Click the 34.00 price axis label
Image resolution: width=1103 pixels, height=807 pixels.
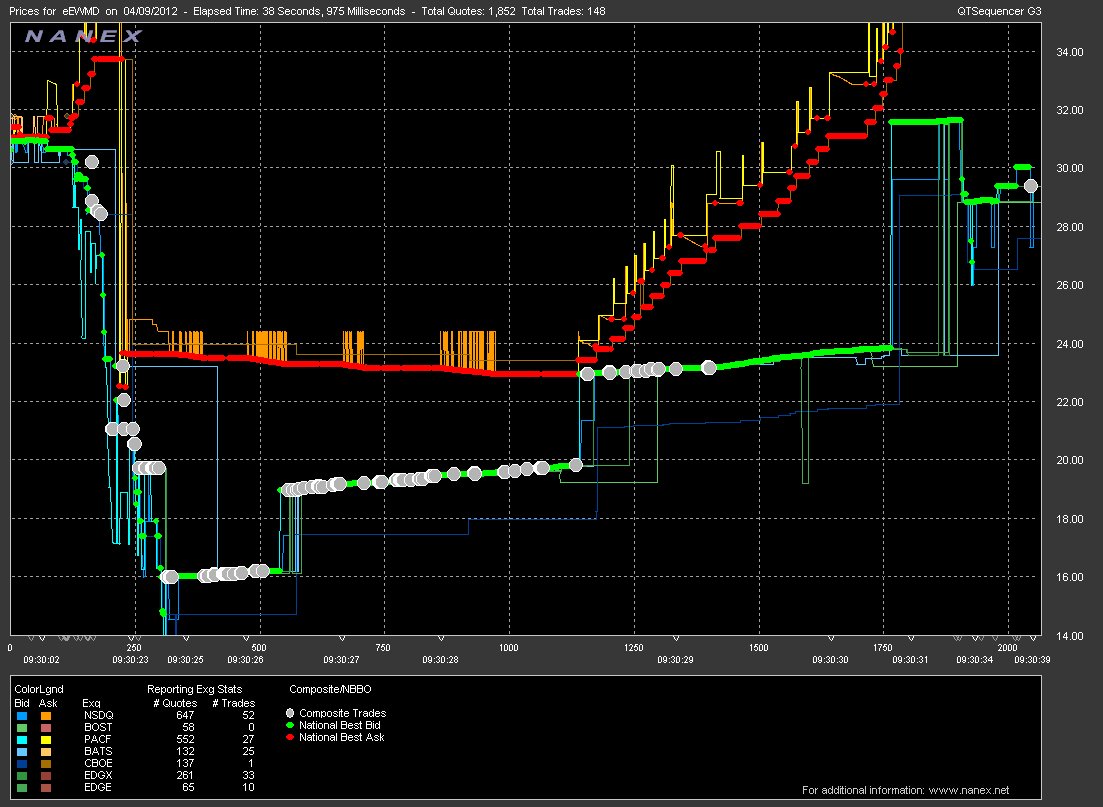coord(1063,52)
